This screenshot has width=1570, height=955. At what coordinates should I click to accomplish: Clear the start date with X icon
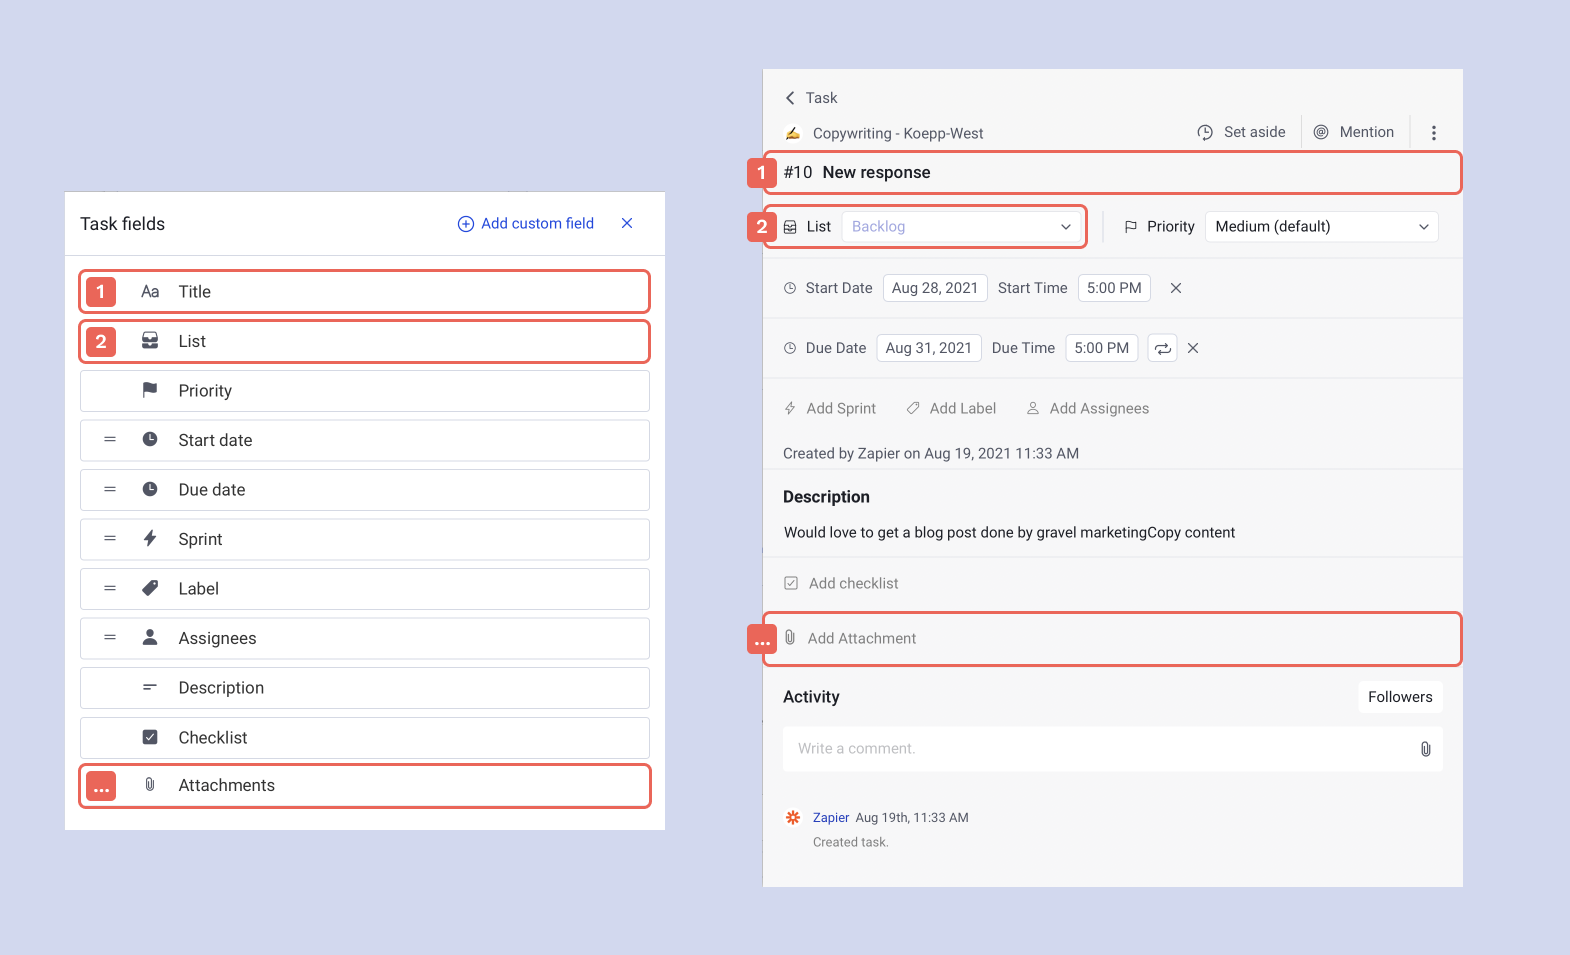tap(1176, 288)
